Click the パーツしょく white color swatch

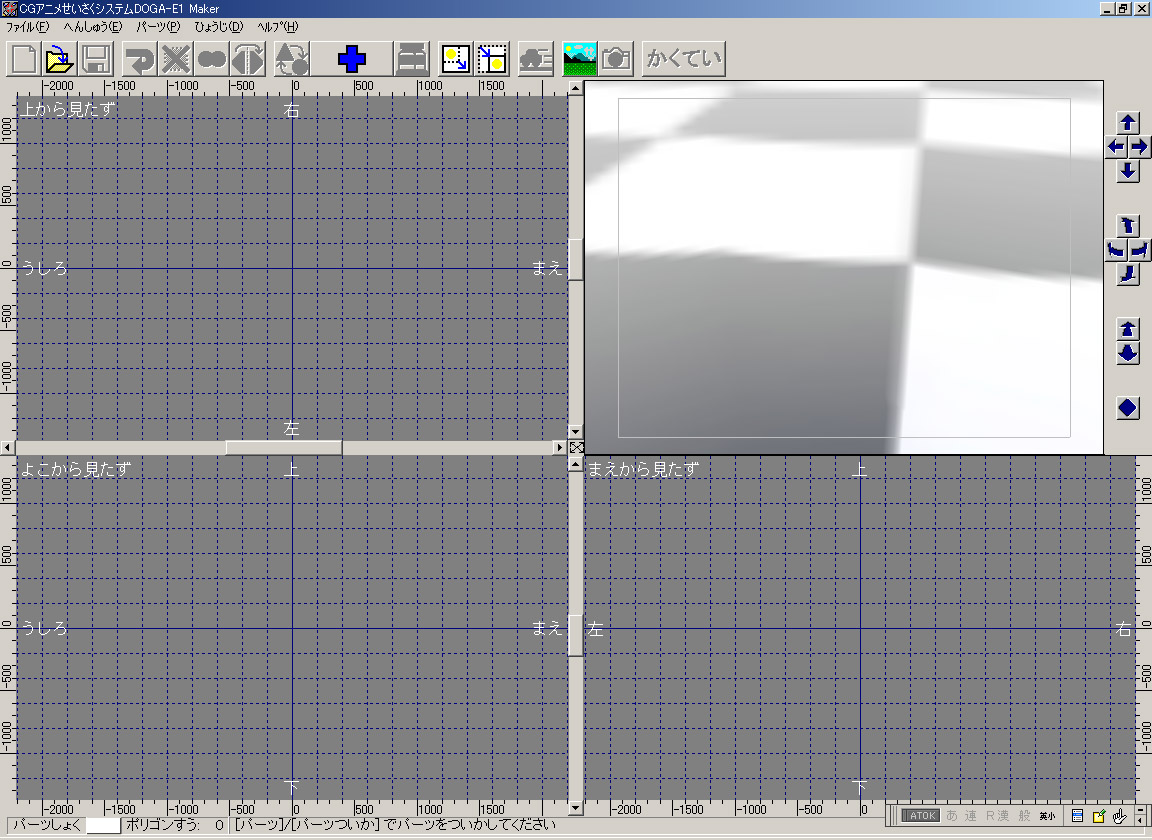[x=103, y=825]
